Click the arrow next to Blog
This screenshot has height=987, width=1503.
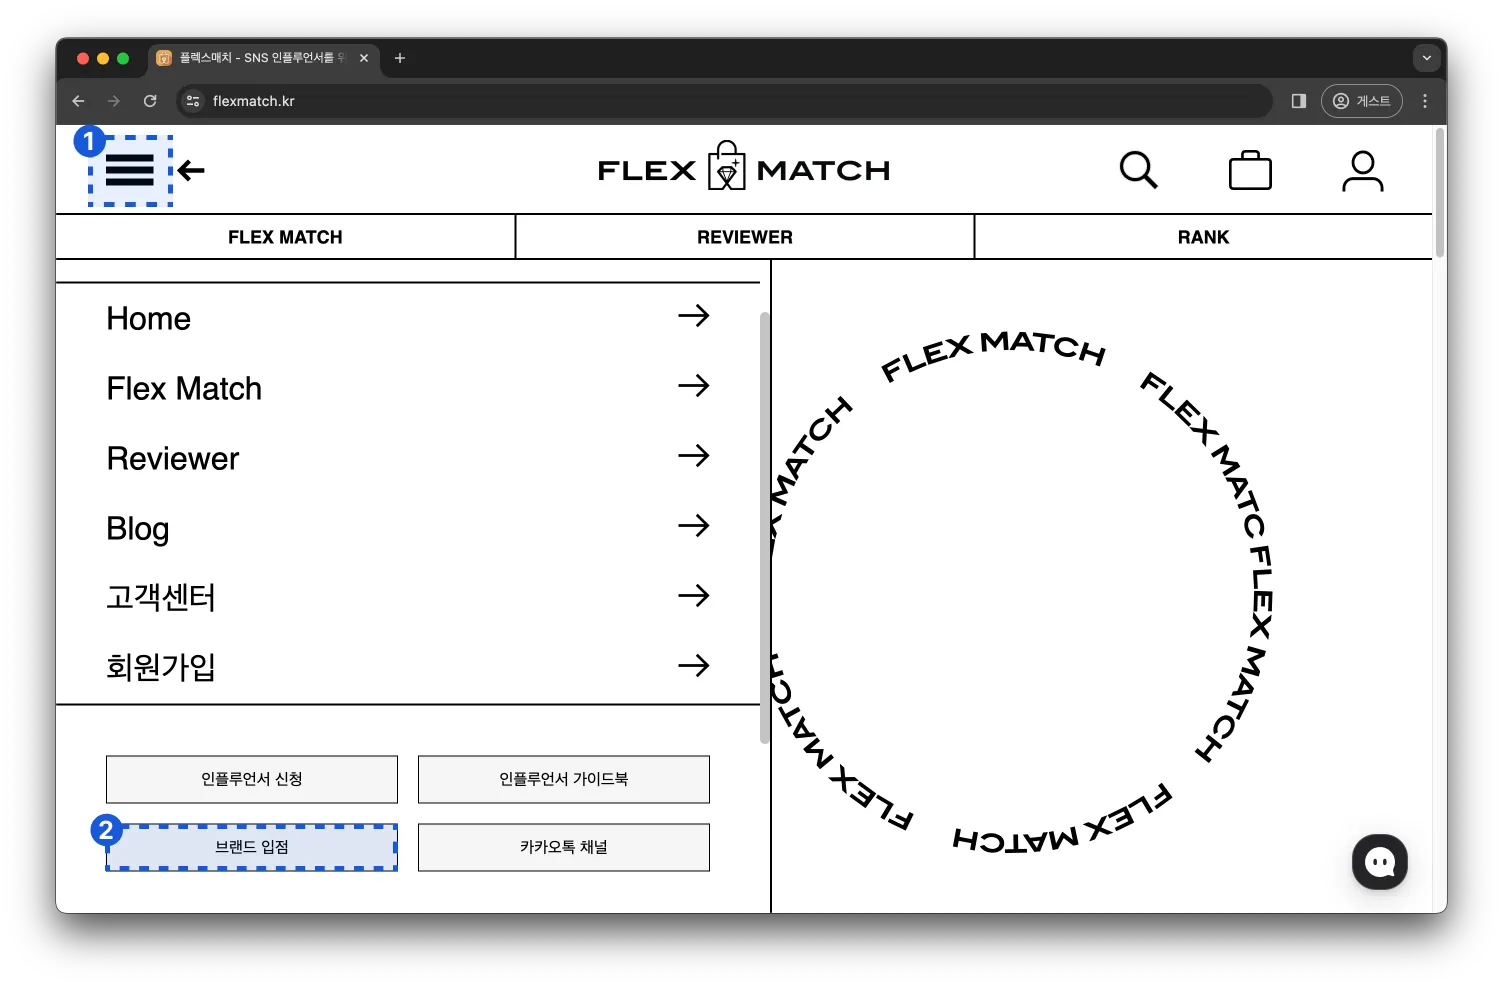694,526
